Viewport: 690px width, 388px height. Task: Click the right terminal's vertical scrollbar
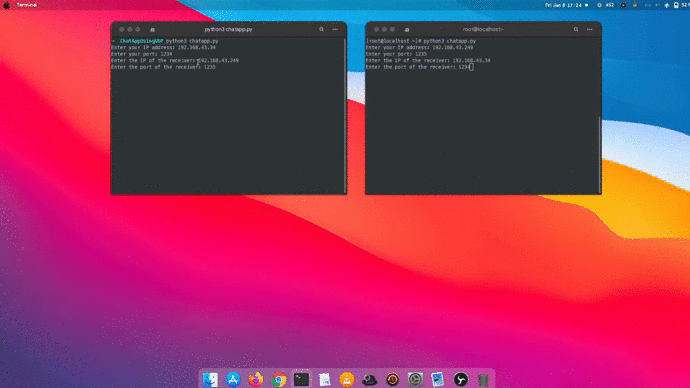click(x=600, y=154)
